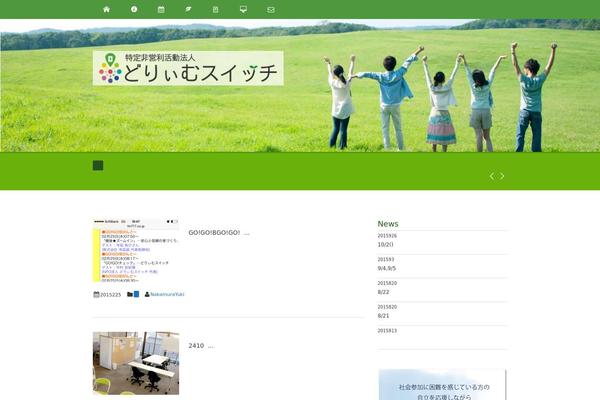Click the sidebar banner with 社会参加に困難 text
The width and height of the screenshot is (600, 400).
pos(442,385)
